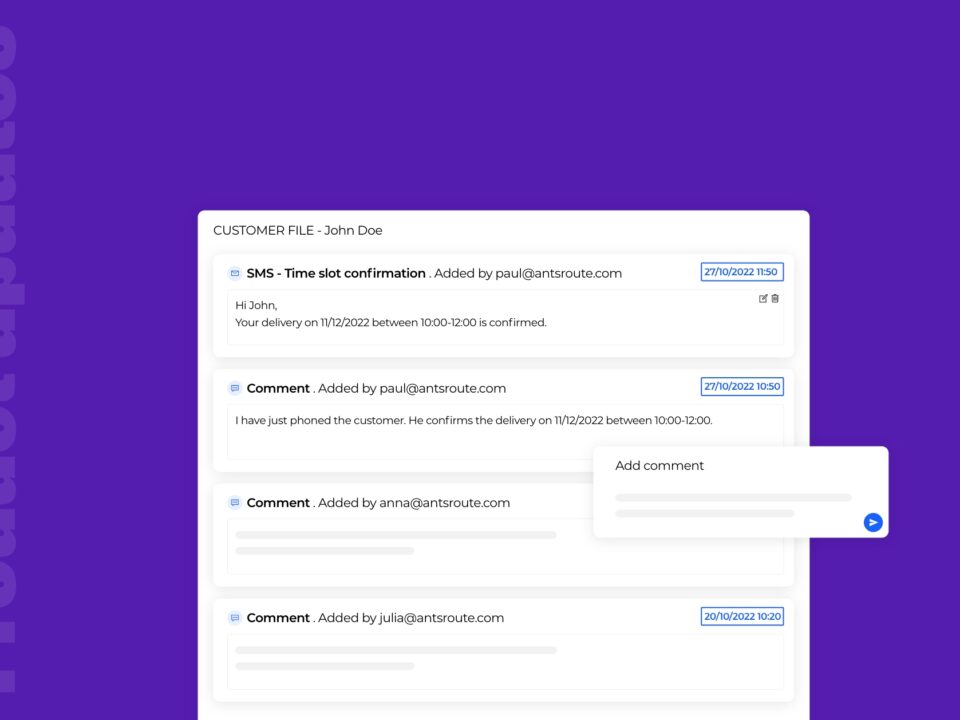Image resolution: width=960 pixels, height=720 pixels.
Task: Select the SMS - Time slot confirmation title
Action: coord(336,273)
